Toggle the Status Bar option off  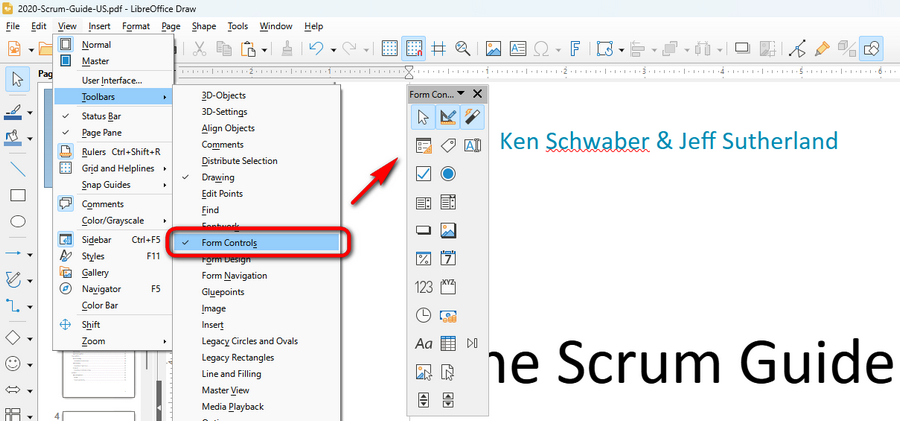click(x=101, y=116)
